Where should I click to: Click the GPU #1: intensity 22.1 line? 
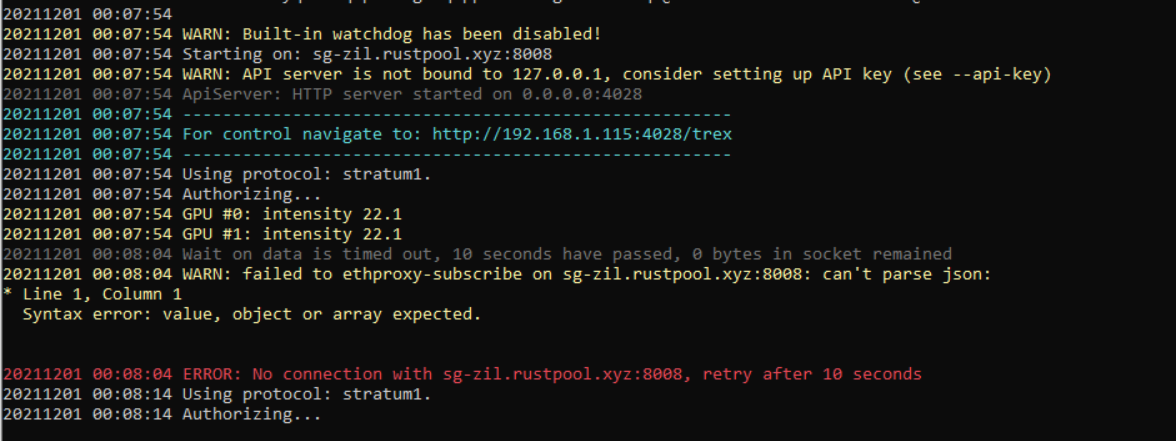click(202, 234)
